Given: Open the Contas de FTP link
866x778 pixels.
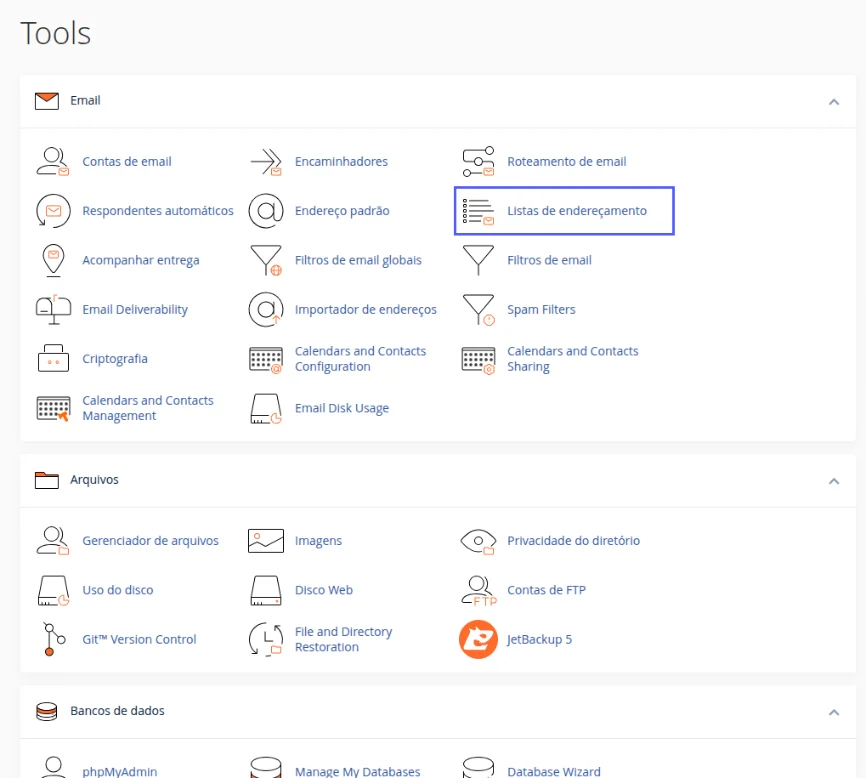Looking at the screenshot, I should tap(546, 590).
